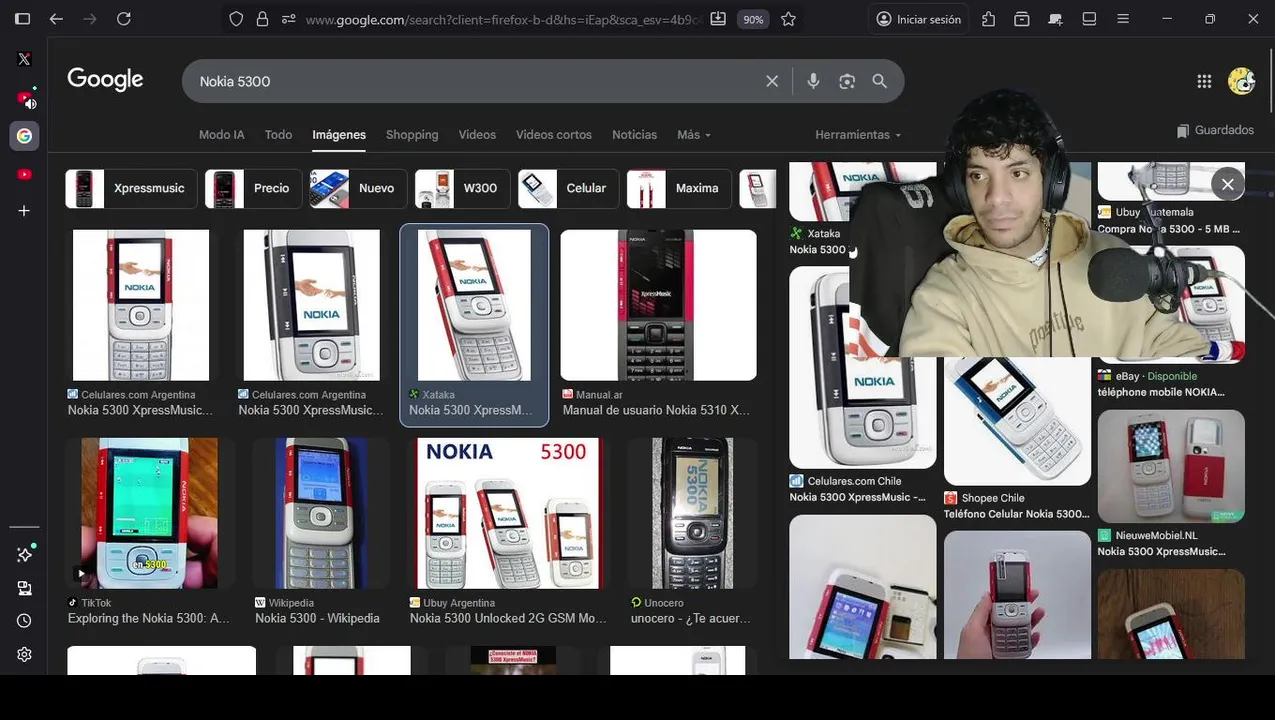Viewport: 1275px width, 720px height.
Task: Expand the Más dropdown
Action: tap(694, 134)
